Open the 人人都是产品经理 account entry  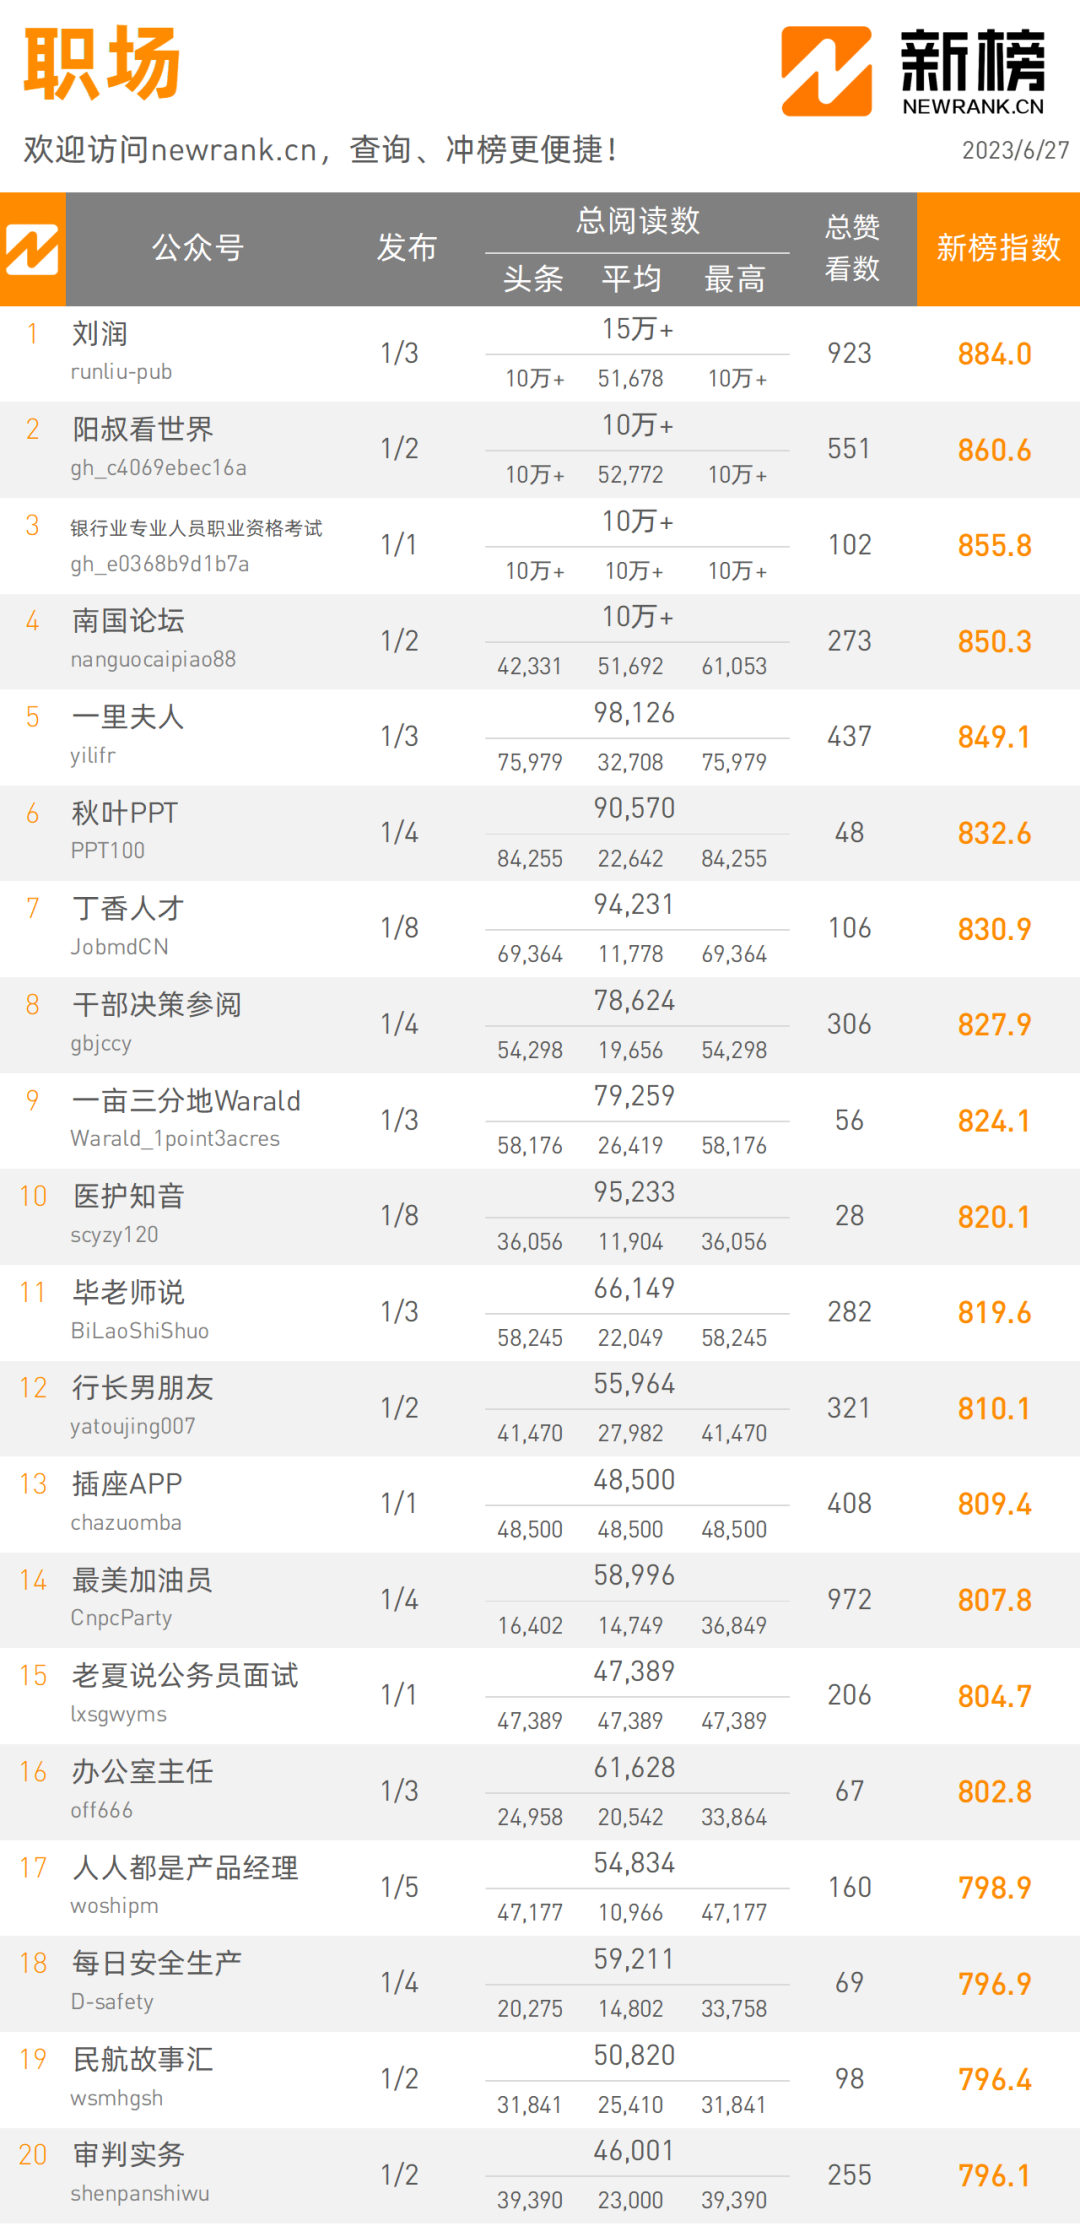185,1868
